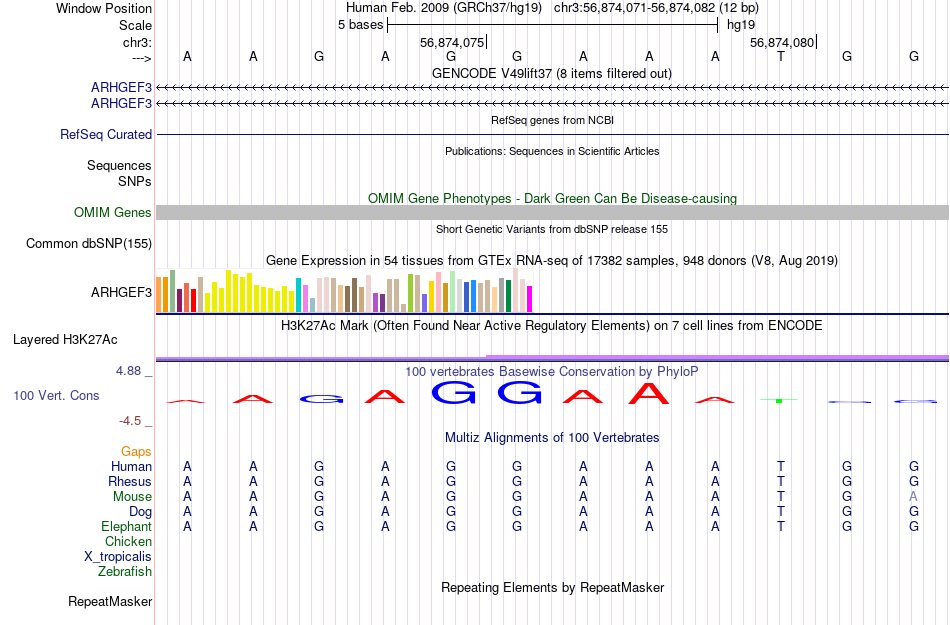Click the -4.5 conservation scale minimum
The image size is (950, 625).
pos(130,420)
